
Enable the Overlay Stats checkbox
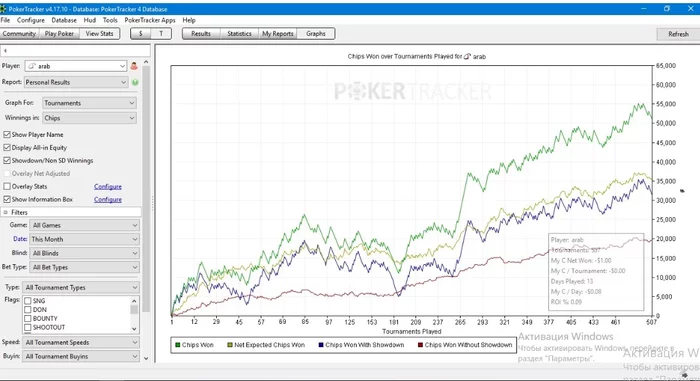tap(7, 186)
